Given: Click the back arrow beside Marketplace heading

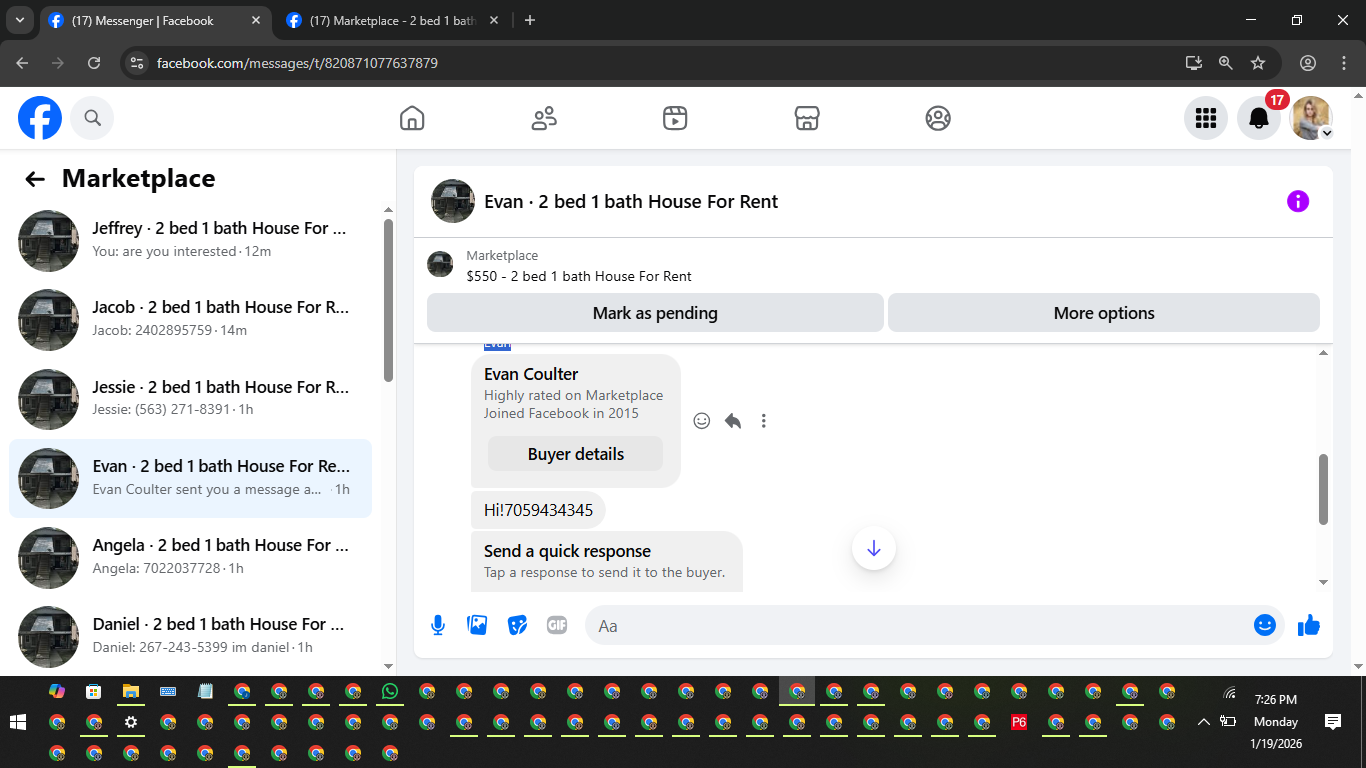Looking at the screenshot, I should (x=35, y=179).
